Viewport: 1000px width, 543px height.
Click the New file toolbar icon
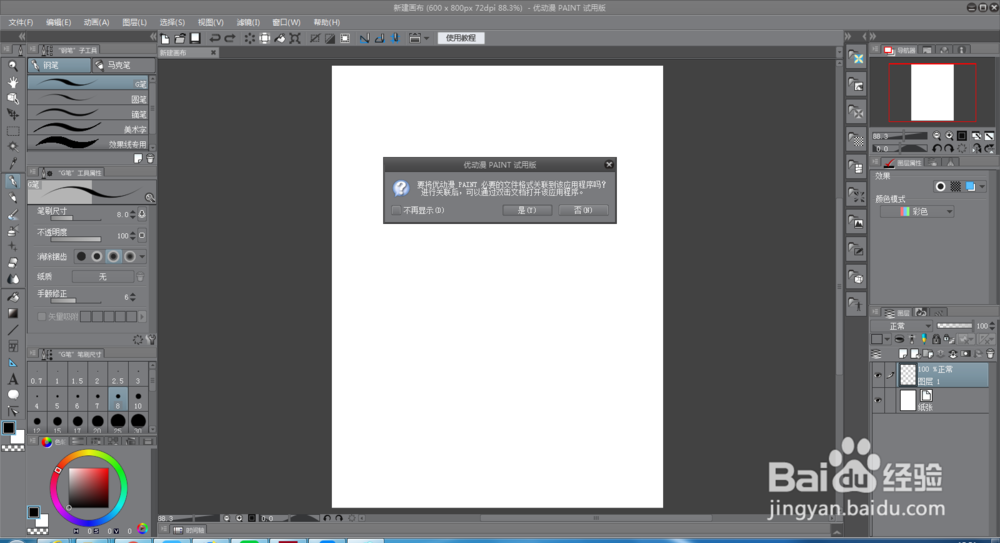165,38
